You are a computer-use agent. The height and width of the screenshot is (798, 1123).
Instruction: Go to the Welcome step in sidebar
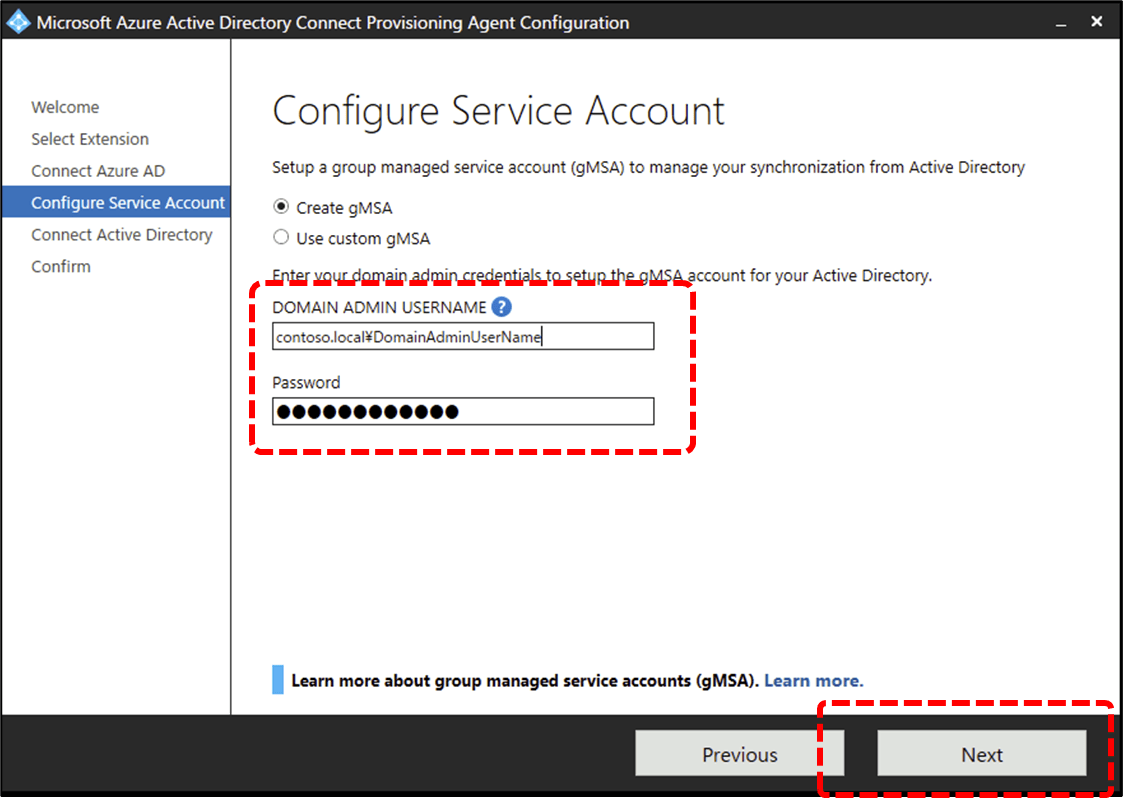tap(65, 107)
